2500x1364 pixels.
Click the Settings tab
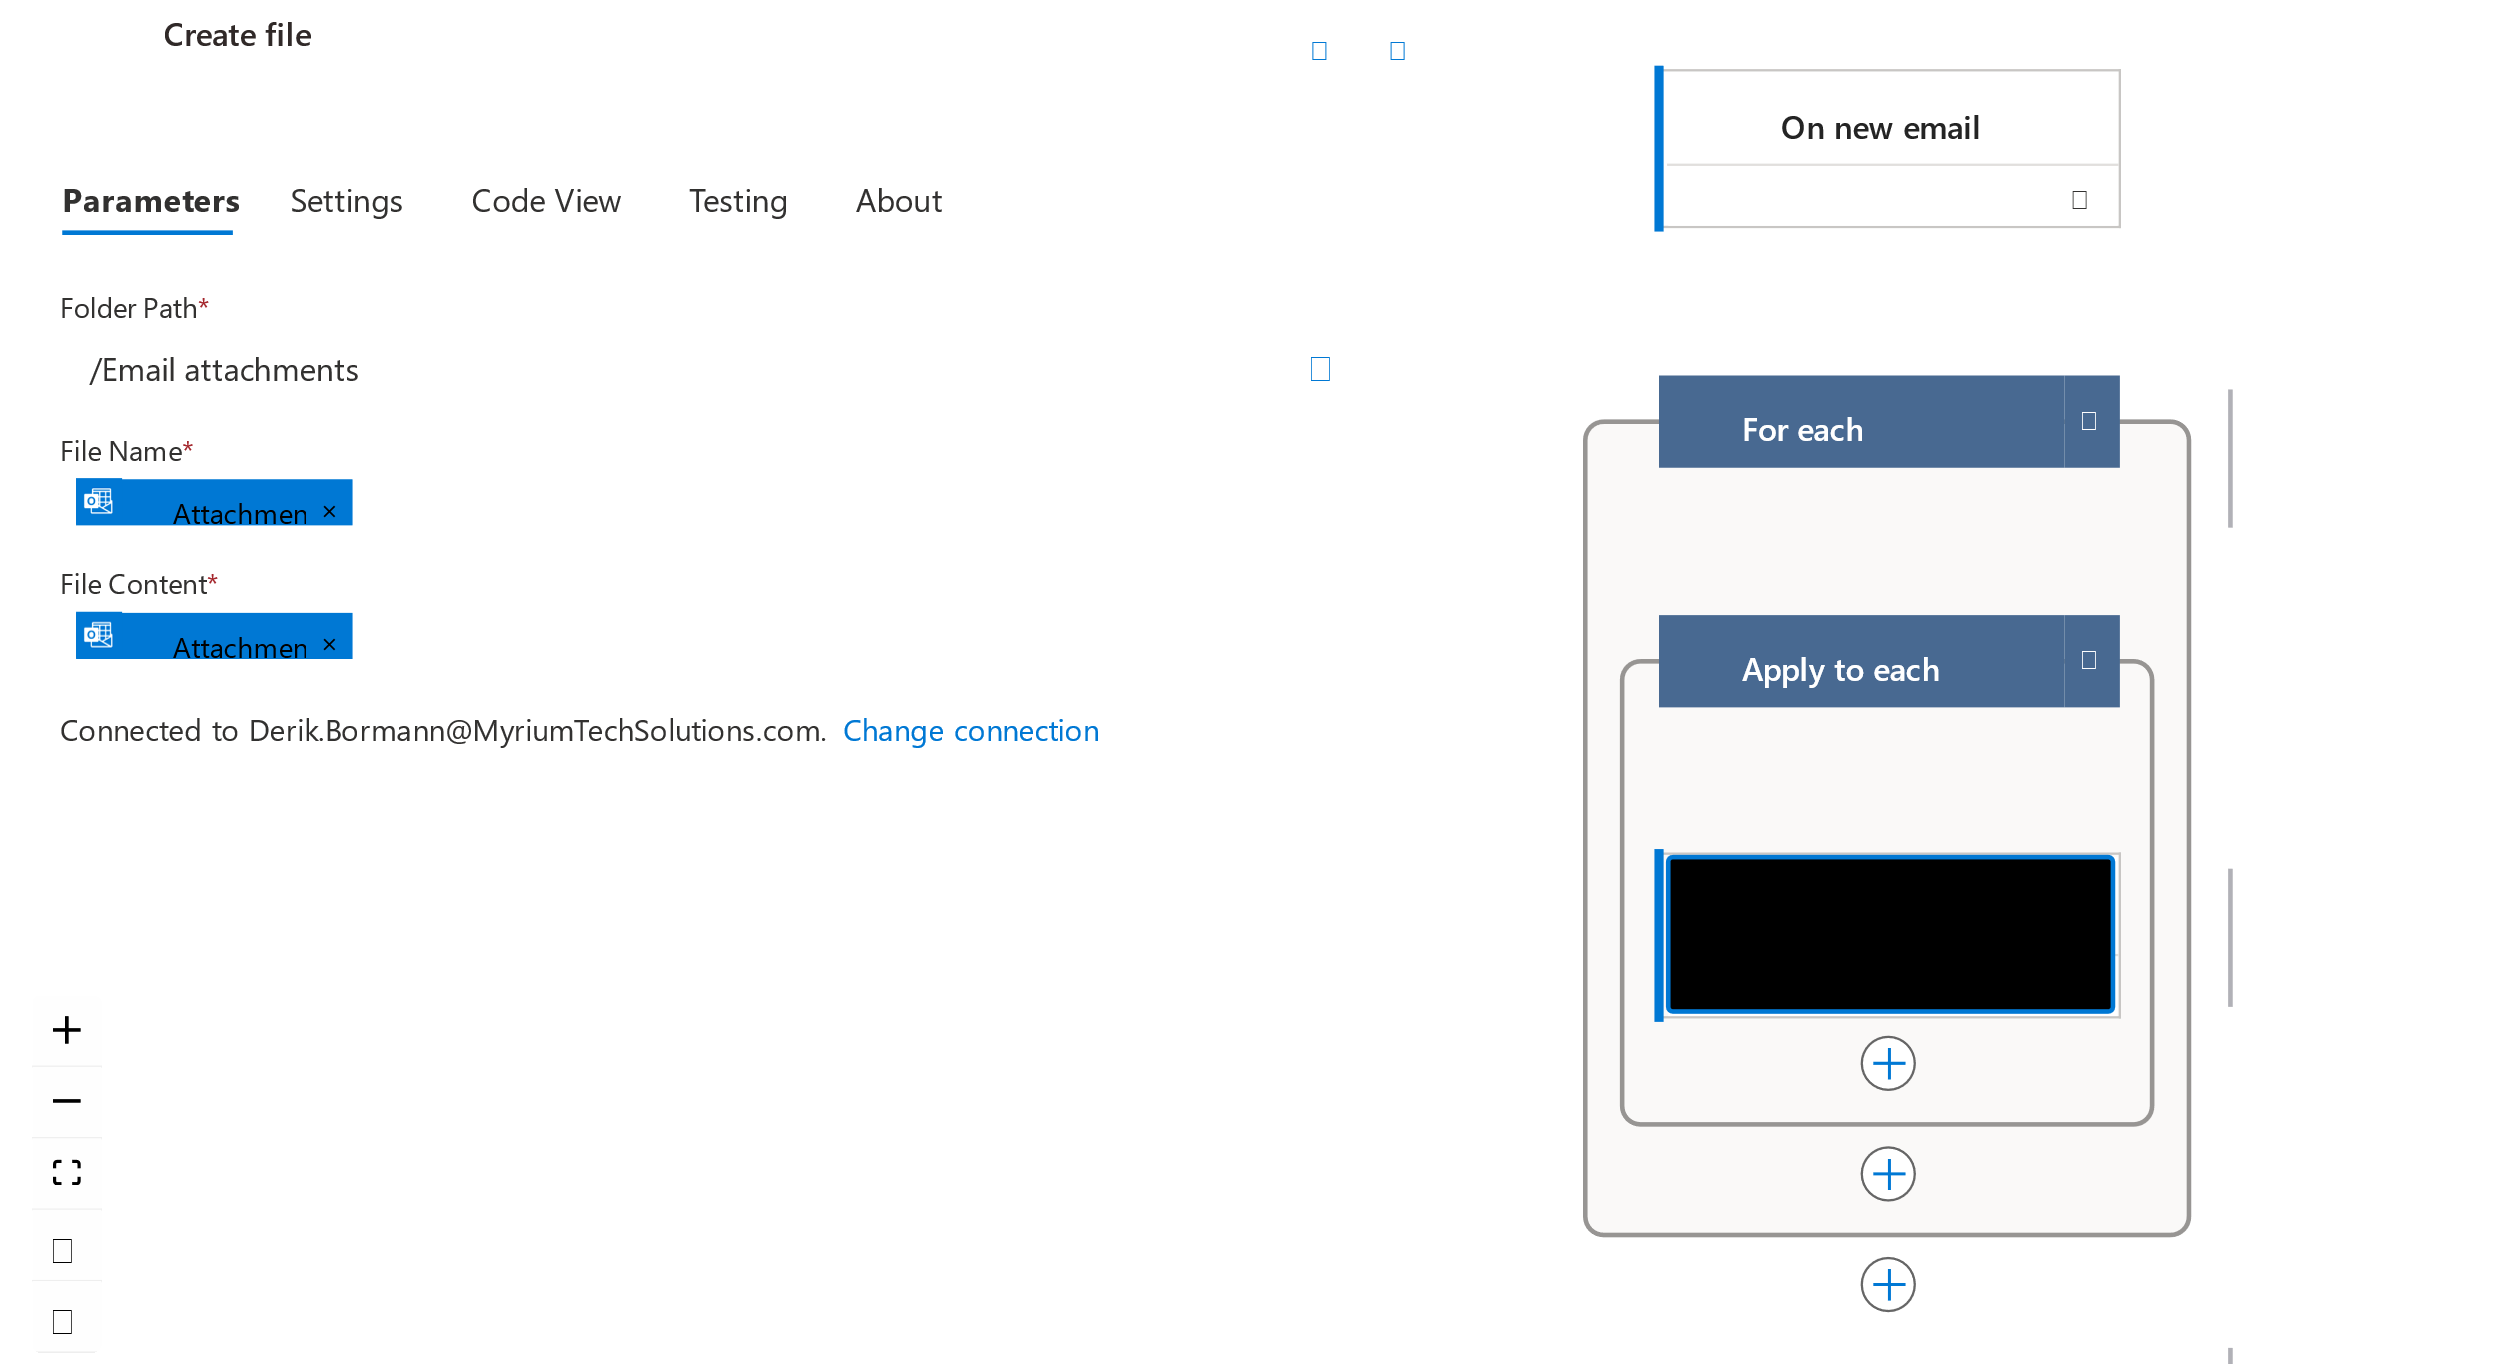[344, 200]
